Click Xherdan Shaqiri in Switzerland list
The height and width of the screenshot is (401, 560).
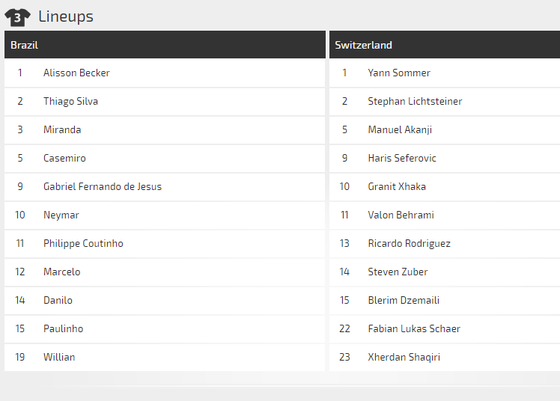point(404,357)
